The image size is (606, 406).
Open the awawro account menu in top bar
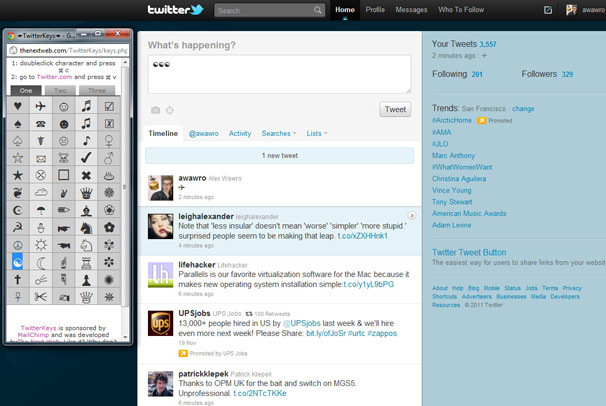585,10
